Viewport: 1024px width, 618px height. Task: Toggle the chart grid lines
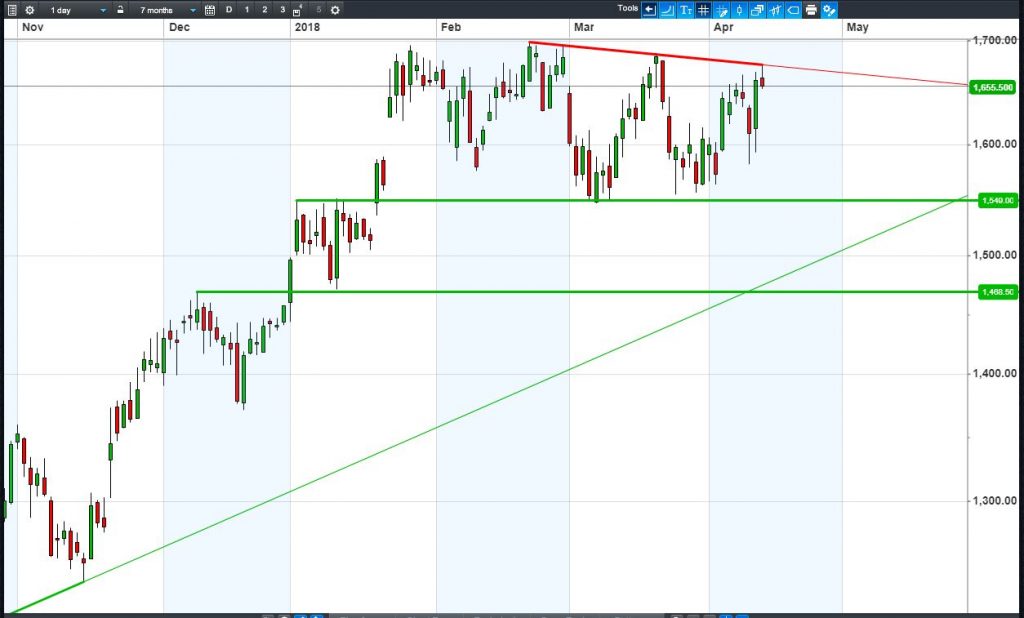703,10
